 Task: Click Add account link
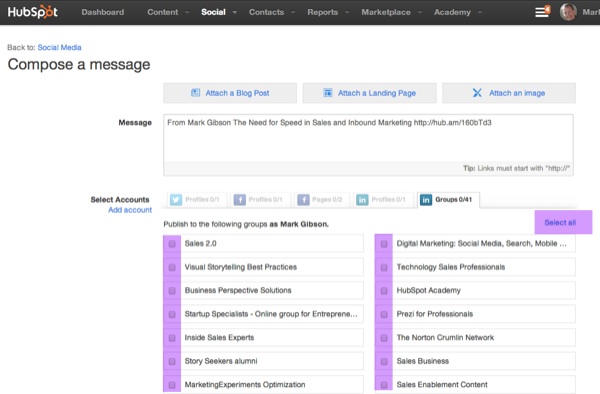(x=130, y=210)
